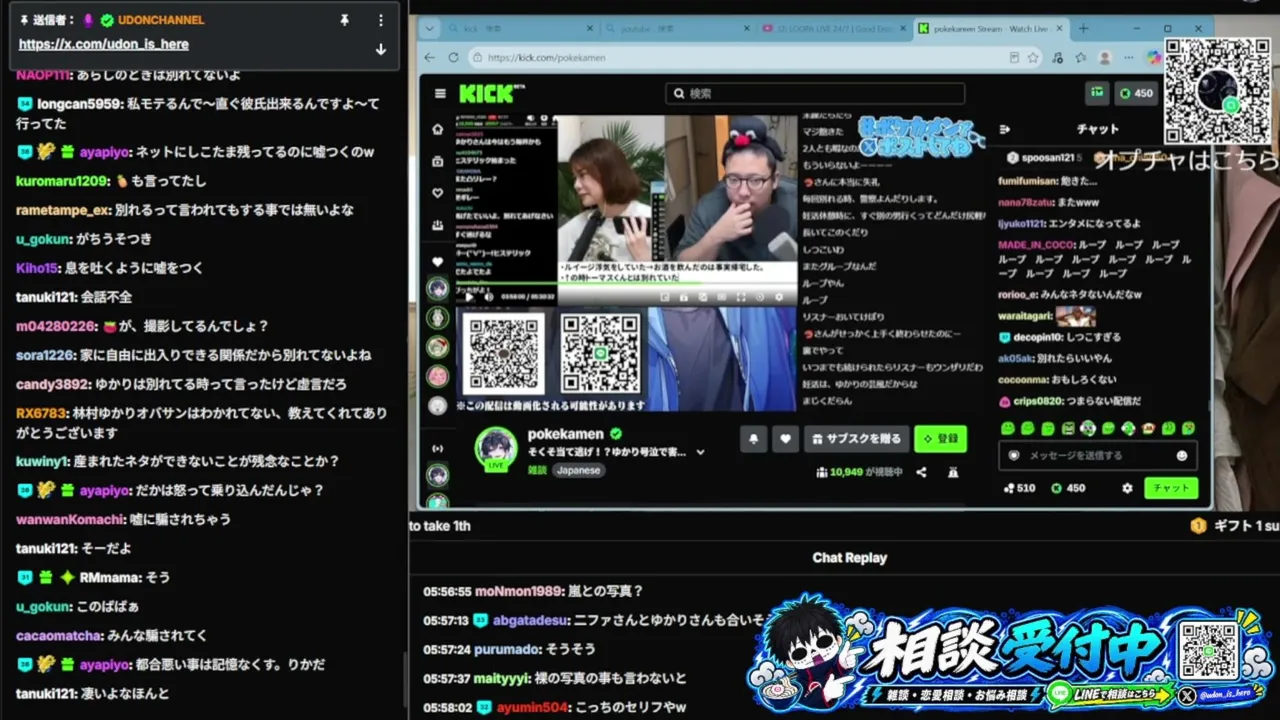
Task: Click the gift subs button "サブスクを贈る"
Action: 857,438
